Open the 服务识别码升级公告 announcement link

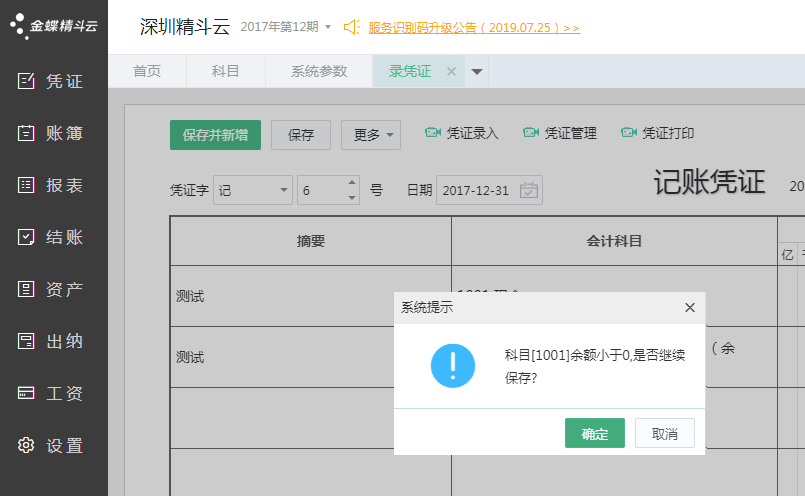[x=473, y=28]
